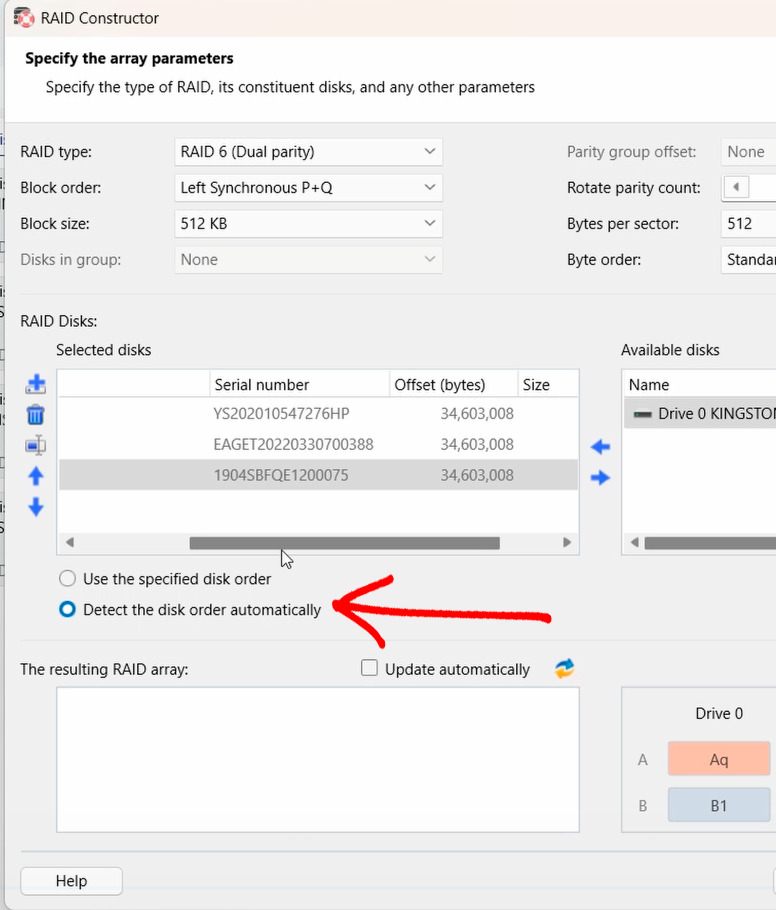Open the Byte order dropdown
The image size is (776, 910).
pyautogui.click(x=748, y=260)
